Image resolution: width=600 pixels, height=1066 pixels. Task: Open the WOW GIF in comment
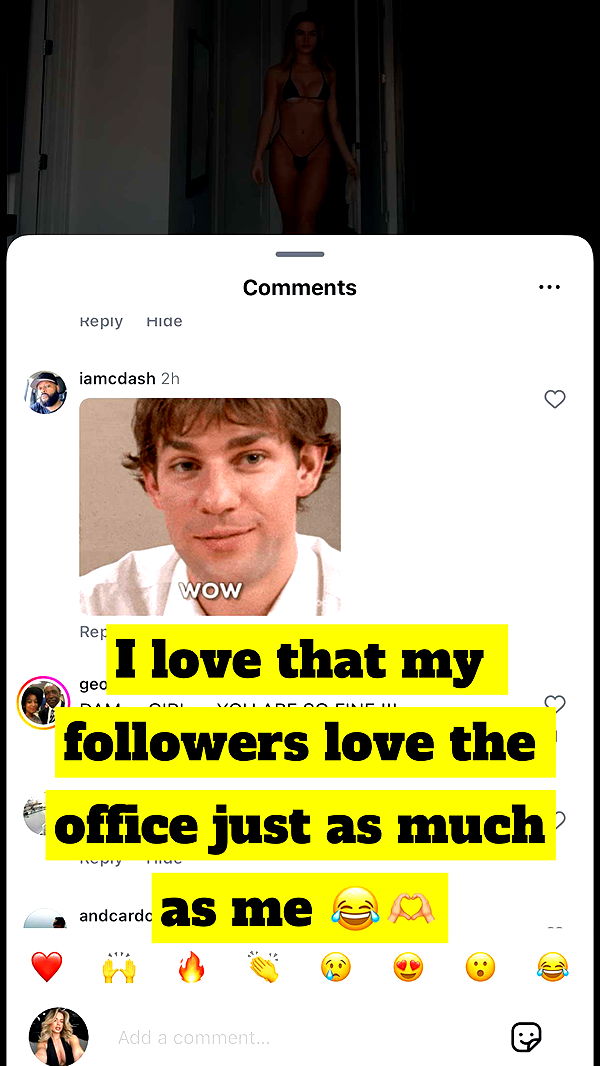coord(210,506)
